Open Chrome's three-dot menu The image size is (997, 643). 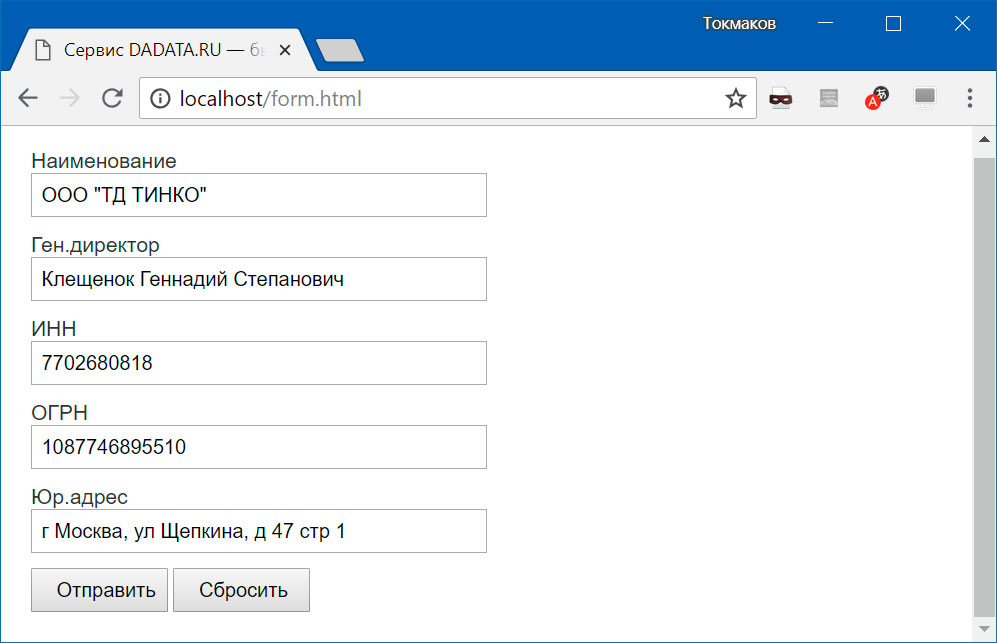(x=969, y=98)
